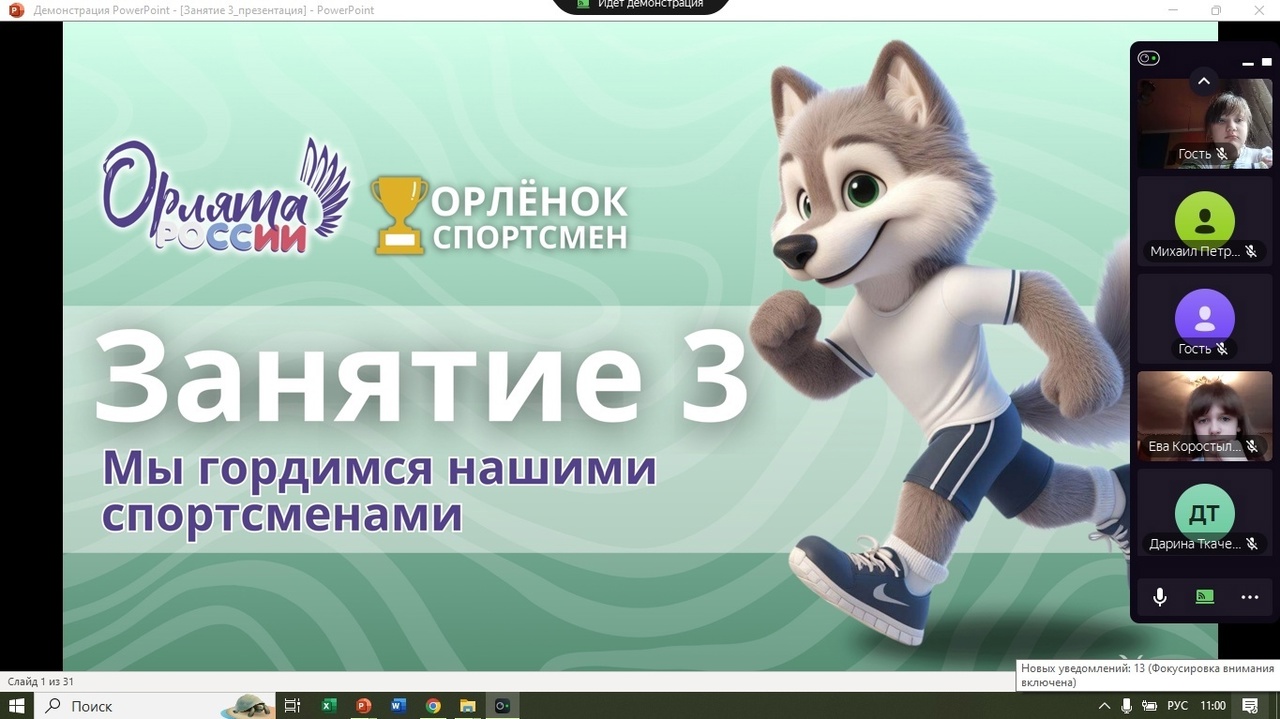The width and height of the screenshot is (1280, 719).
Task: Open the clock showing 11:00
Action: click(x=1212, y=705)
